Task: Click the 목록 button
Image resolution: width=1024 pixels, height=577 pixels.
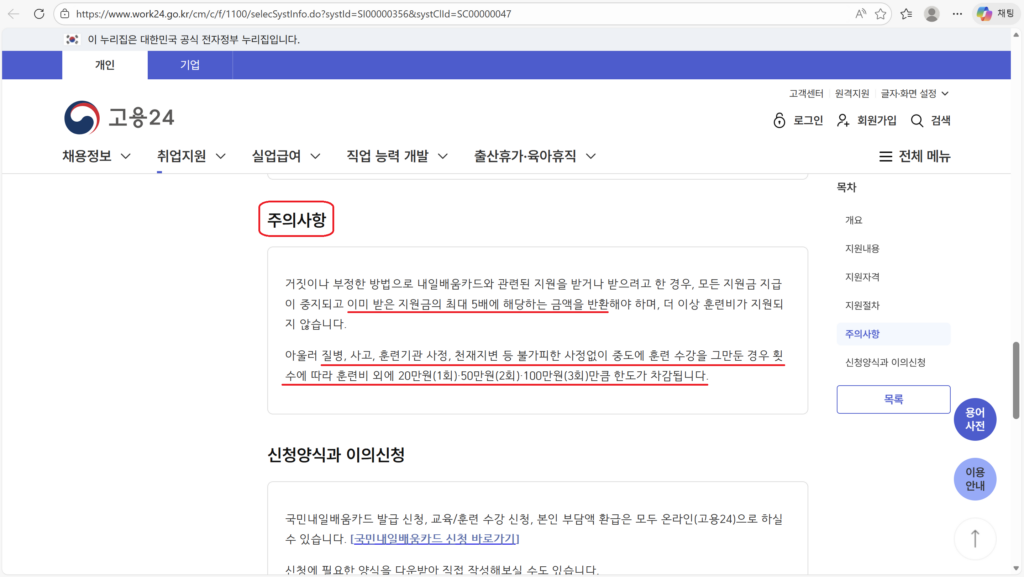Action: tap(893, 399)
